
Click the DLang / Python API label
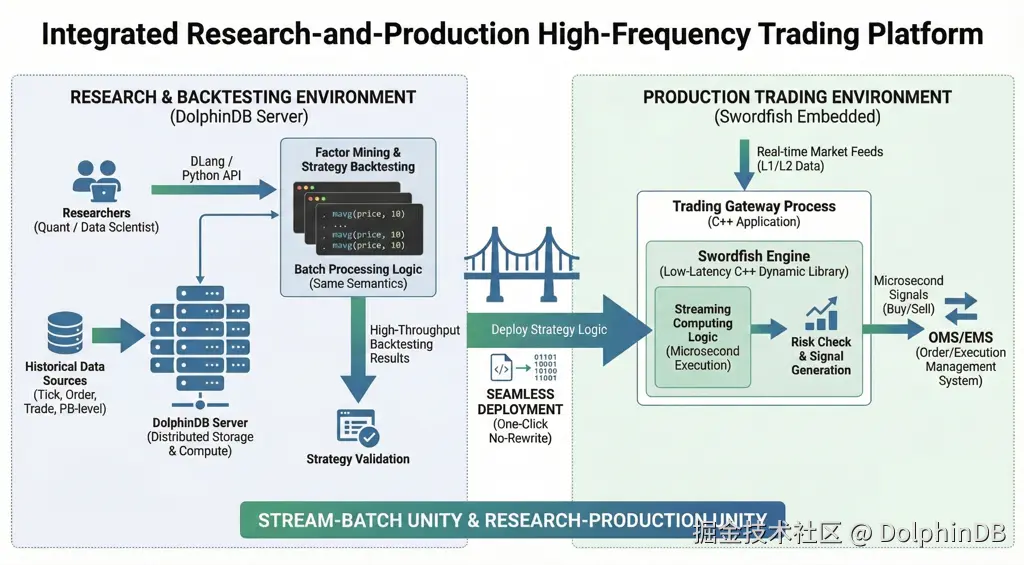point(212,169)
